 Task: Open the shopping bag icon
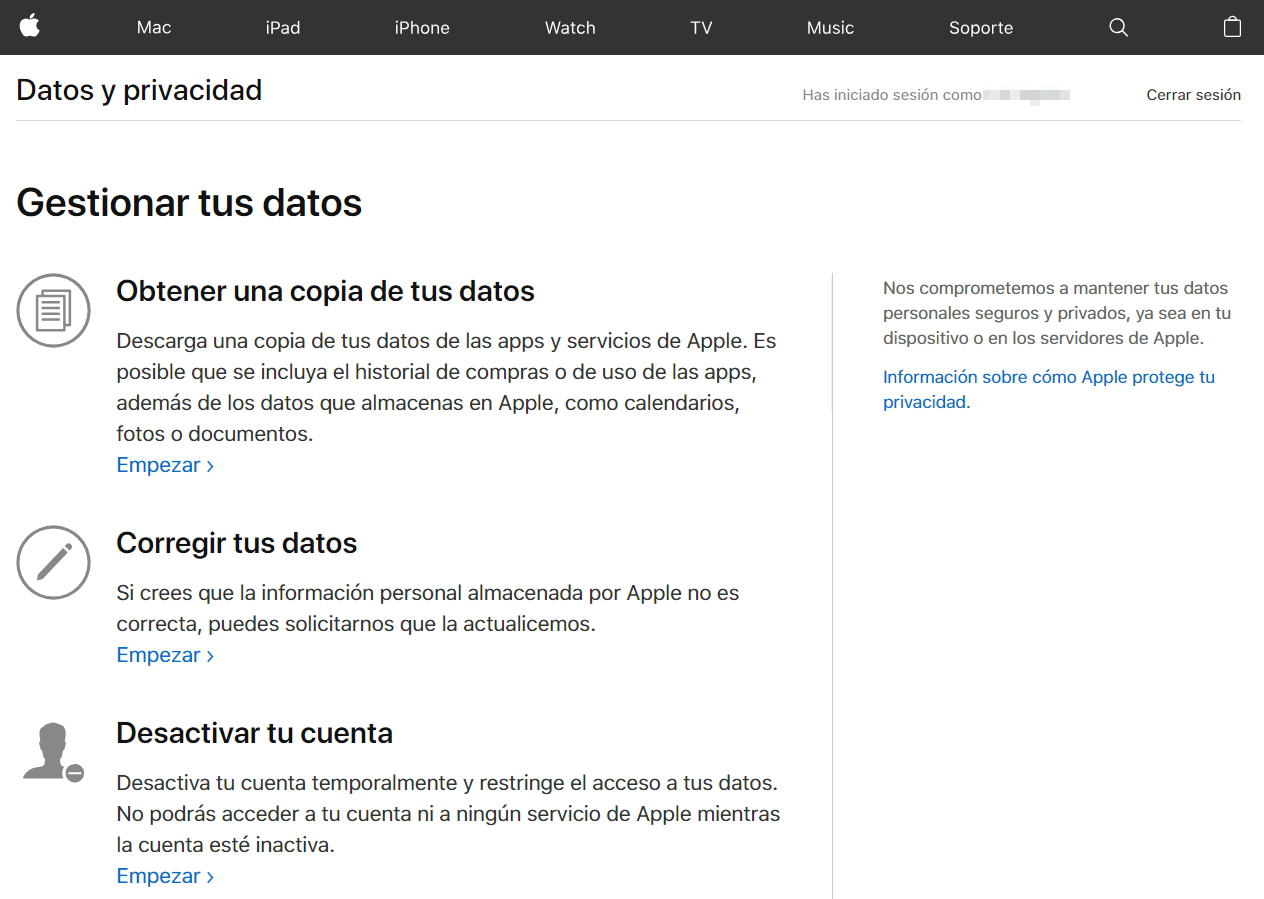click(1233, 27)
